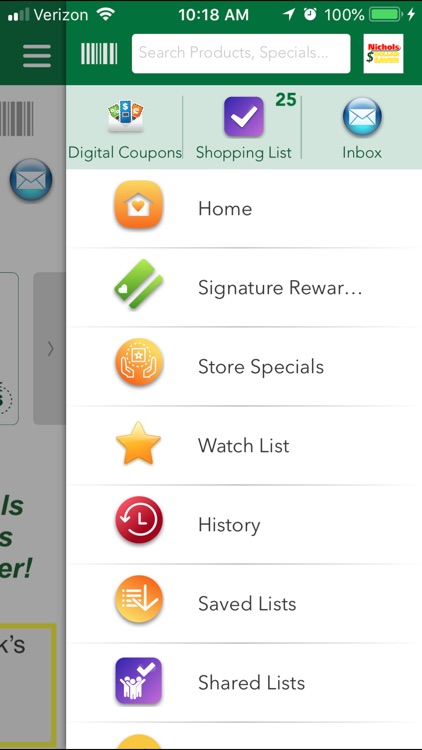The width and height of the screenshot is (422, 750).
Task: Select the Saved Lists menu item
Action: point(244,604)
